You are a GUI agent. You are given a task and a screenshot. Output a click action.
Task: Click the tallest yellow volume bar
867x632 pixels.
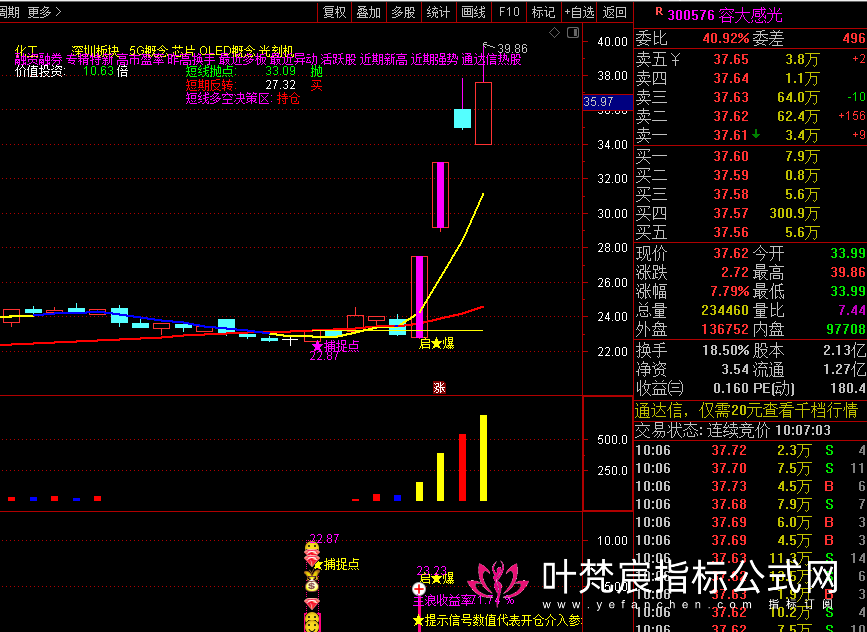coord(483,458)
